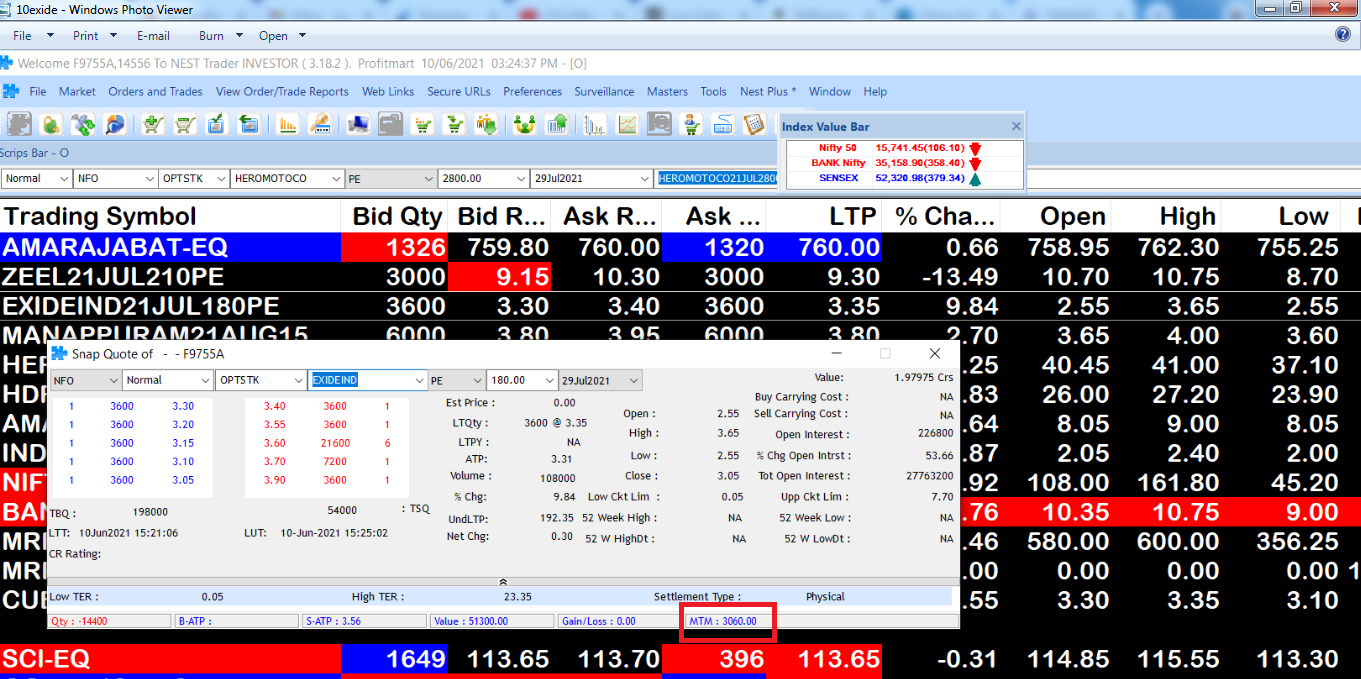Close the Index Value Bar panel
This screenshot has height=679, width=1361.
pos(1016,126)
